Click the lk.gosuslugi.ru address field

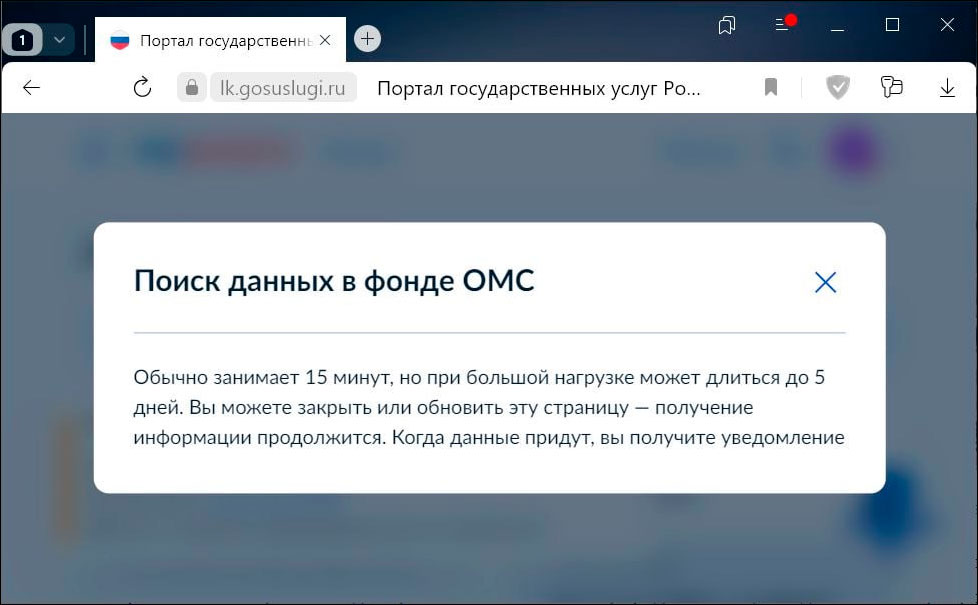point(284,87)
